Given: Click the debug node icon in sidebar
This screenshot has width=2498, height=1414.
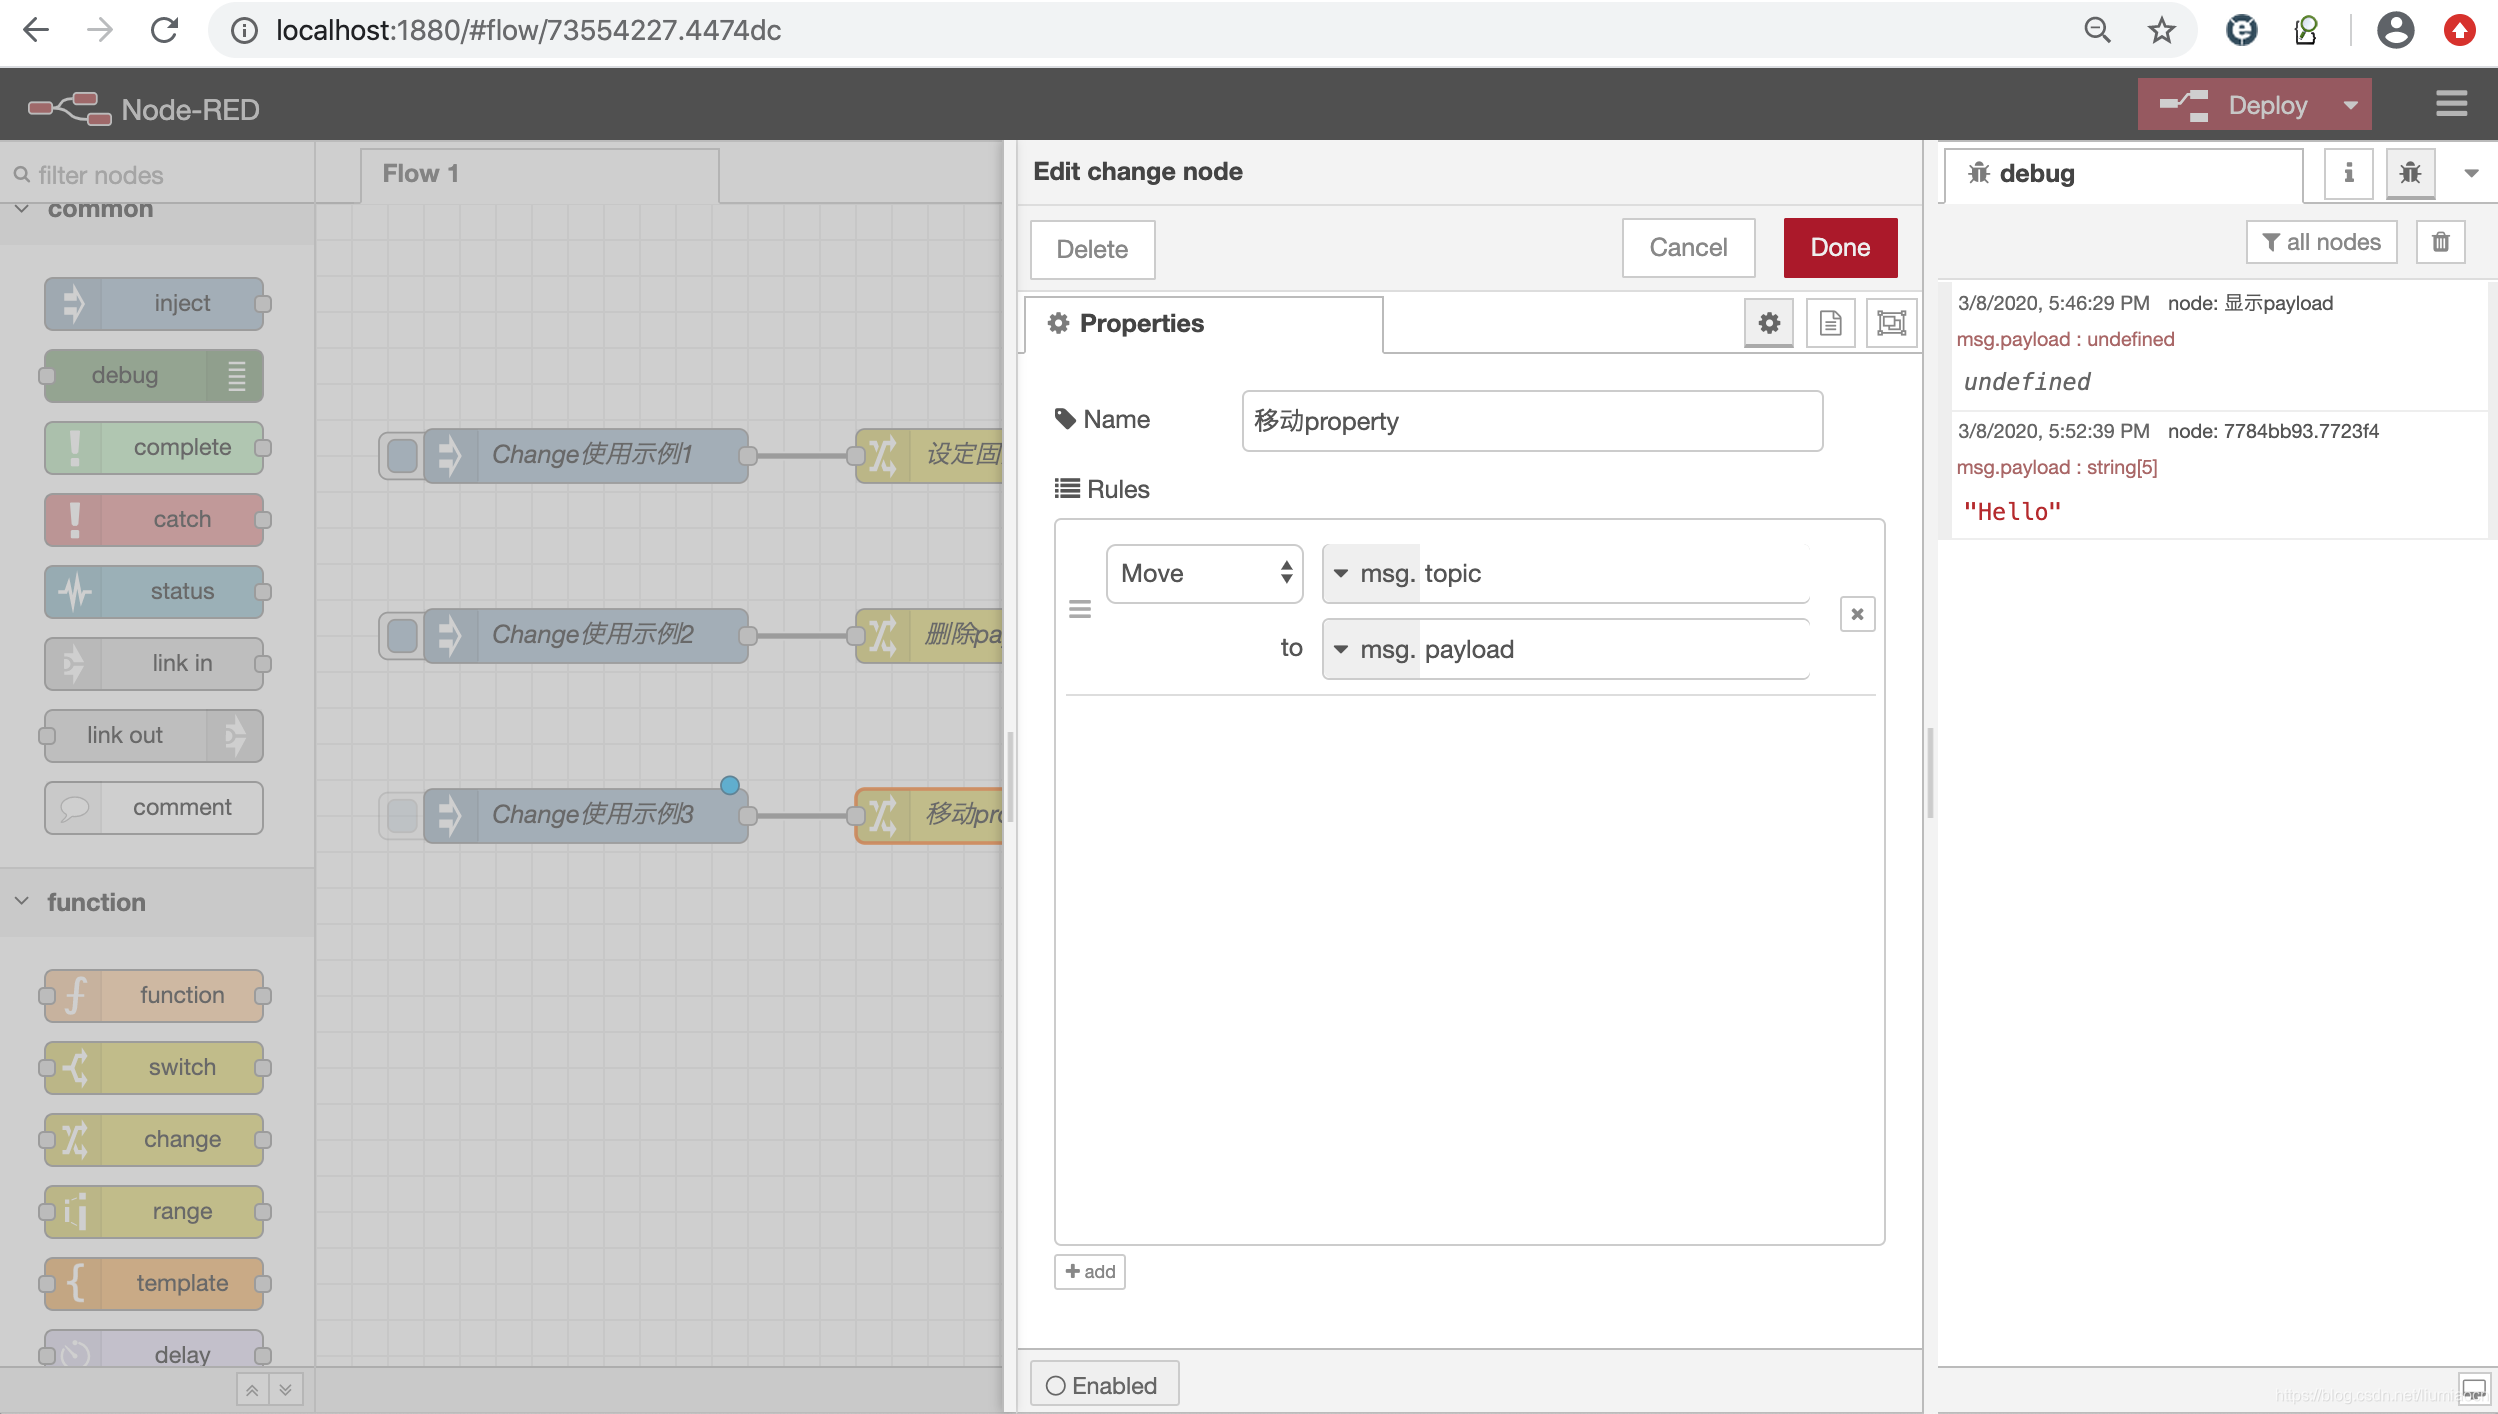Looking at the screenshot, I should tap(2409, 173).
